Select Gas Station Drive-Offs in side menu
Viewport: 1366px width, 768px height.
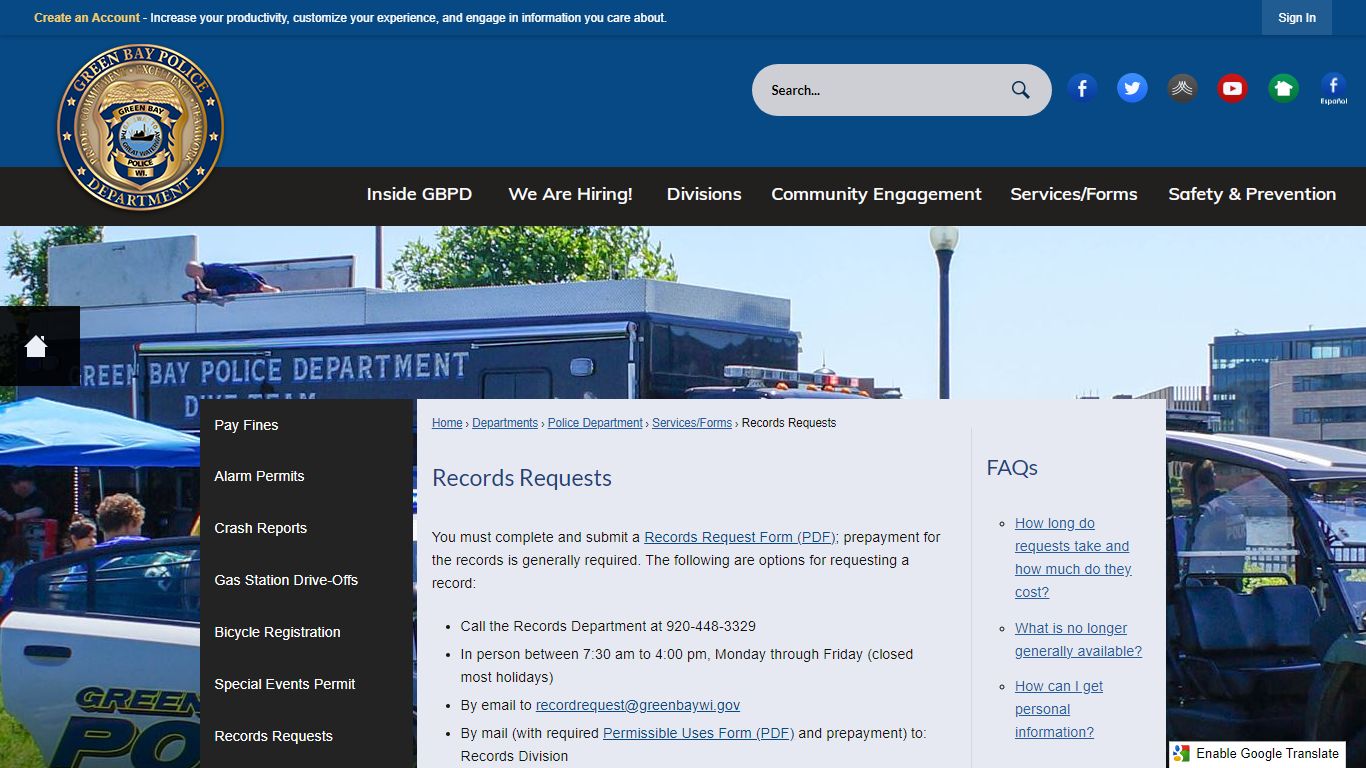[x=308, y=580]
